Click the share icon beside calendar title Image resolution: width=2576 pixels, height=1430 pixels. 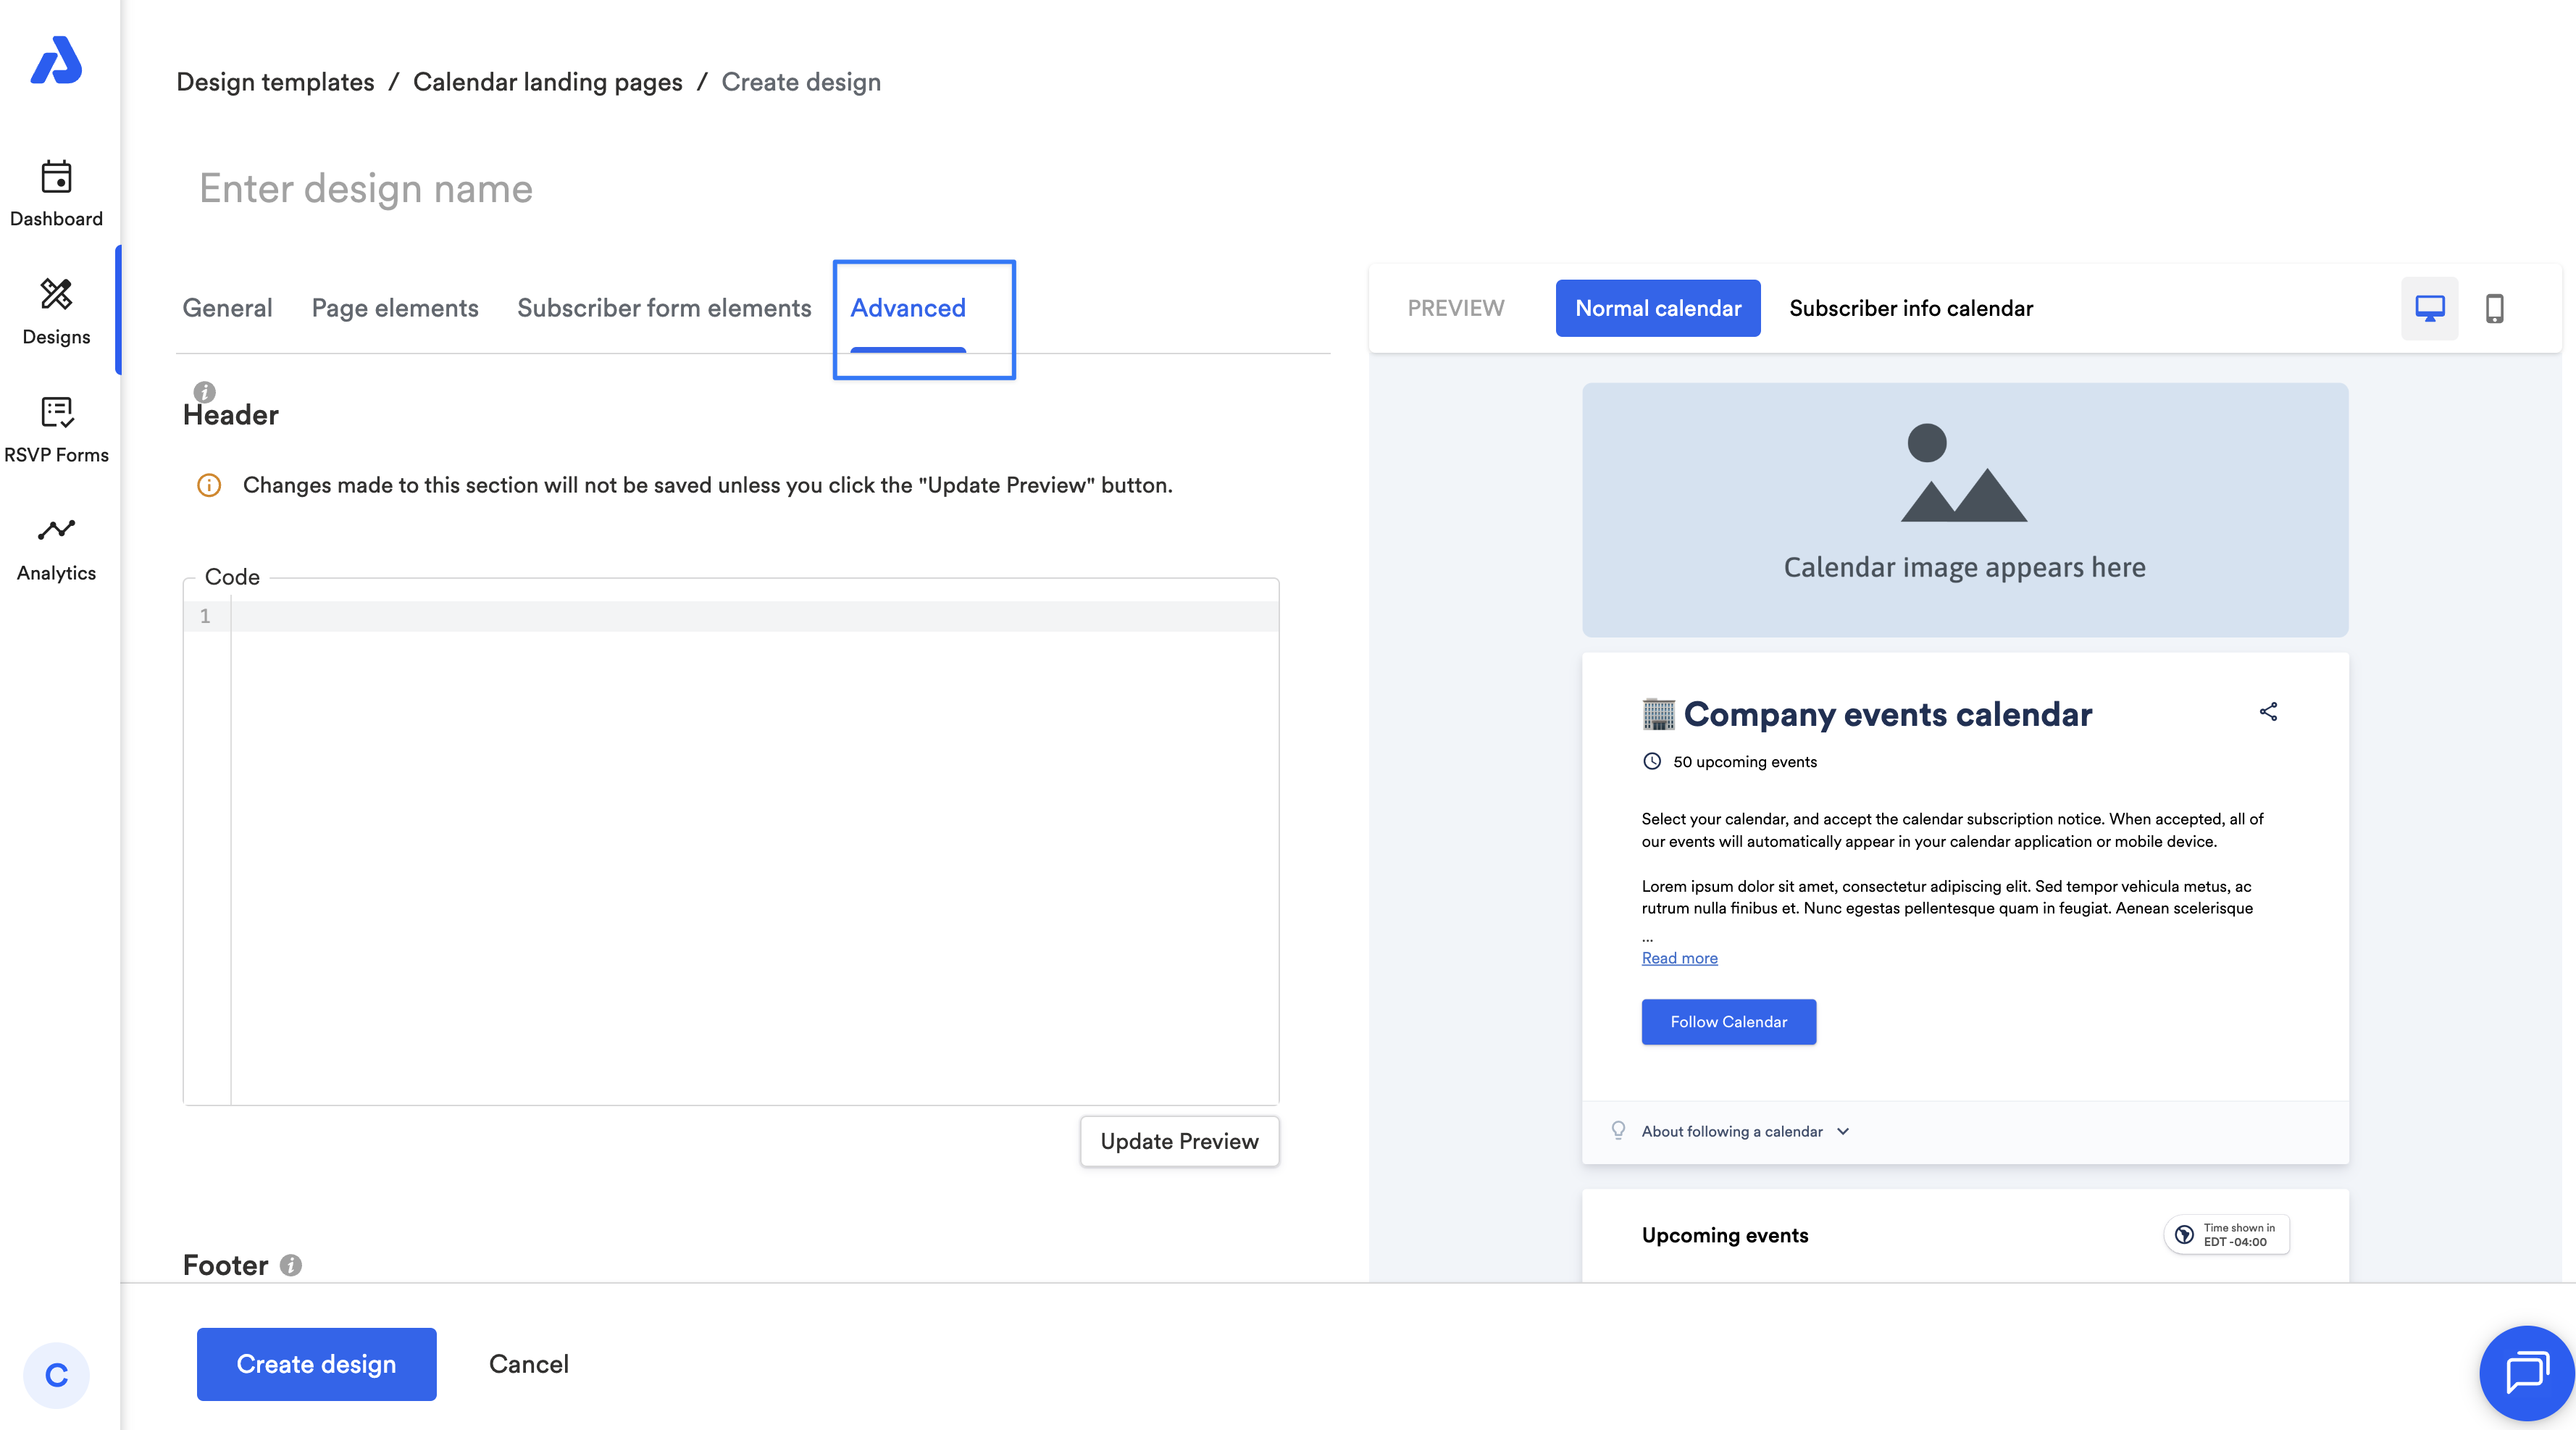click(x=2268, y=712)
